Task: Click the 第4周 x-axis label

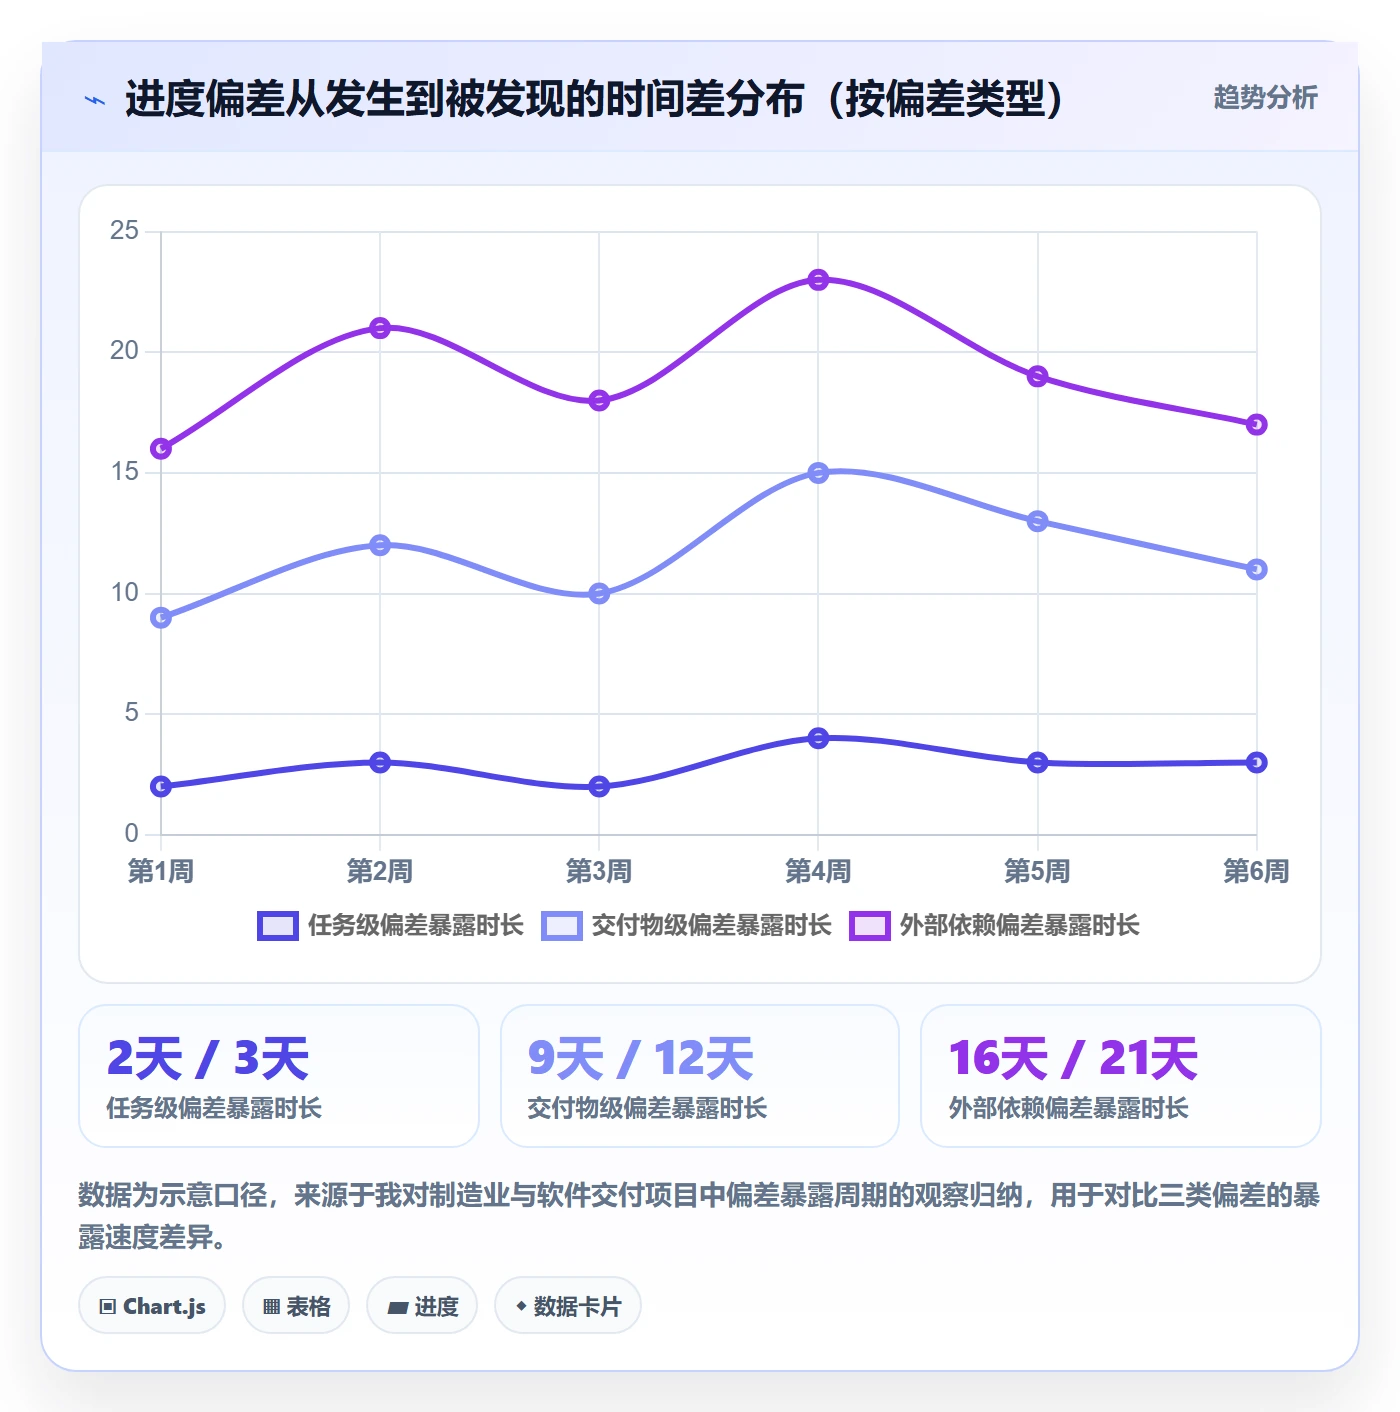Action: (818, 871)
